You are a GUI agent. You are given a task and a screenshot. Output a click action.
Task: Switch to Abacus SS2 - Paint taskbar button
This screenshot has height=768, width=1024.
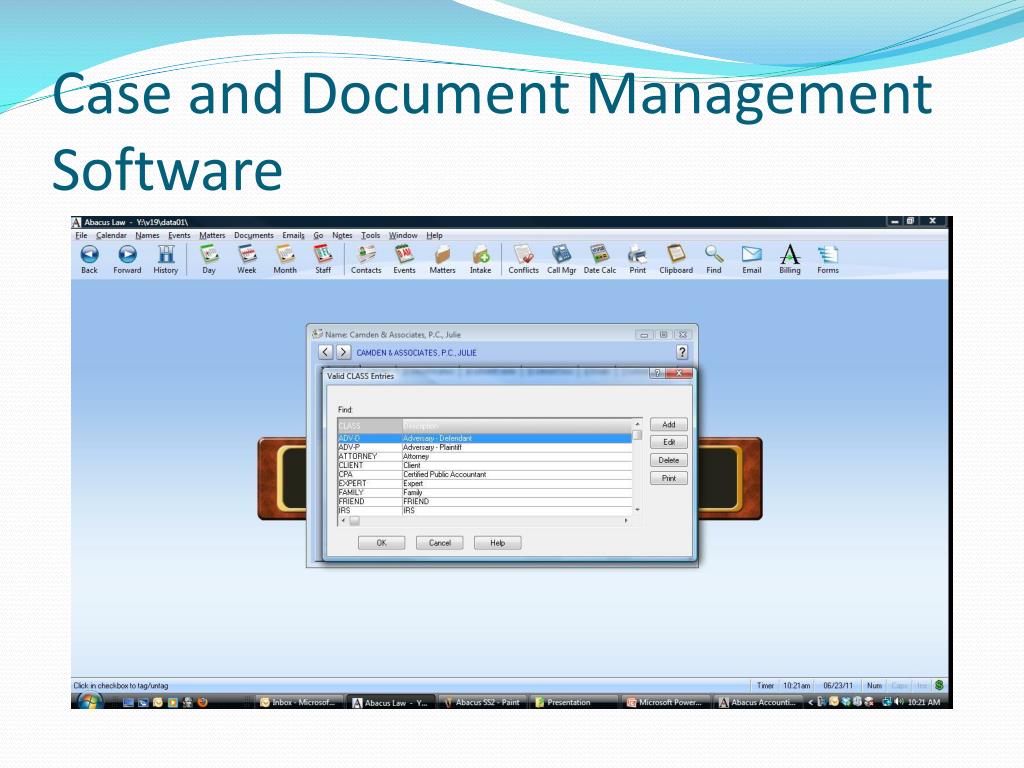click(482, 702)
